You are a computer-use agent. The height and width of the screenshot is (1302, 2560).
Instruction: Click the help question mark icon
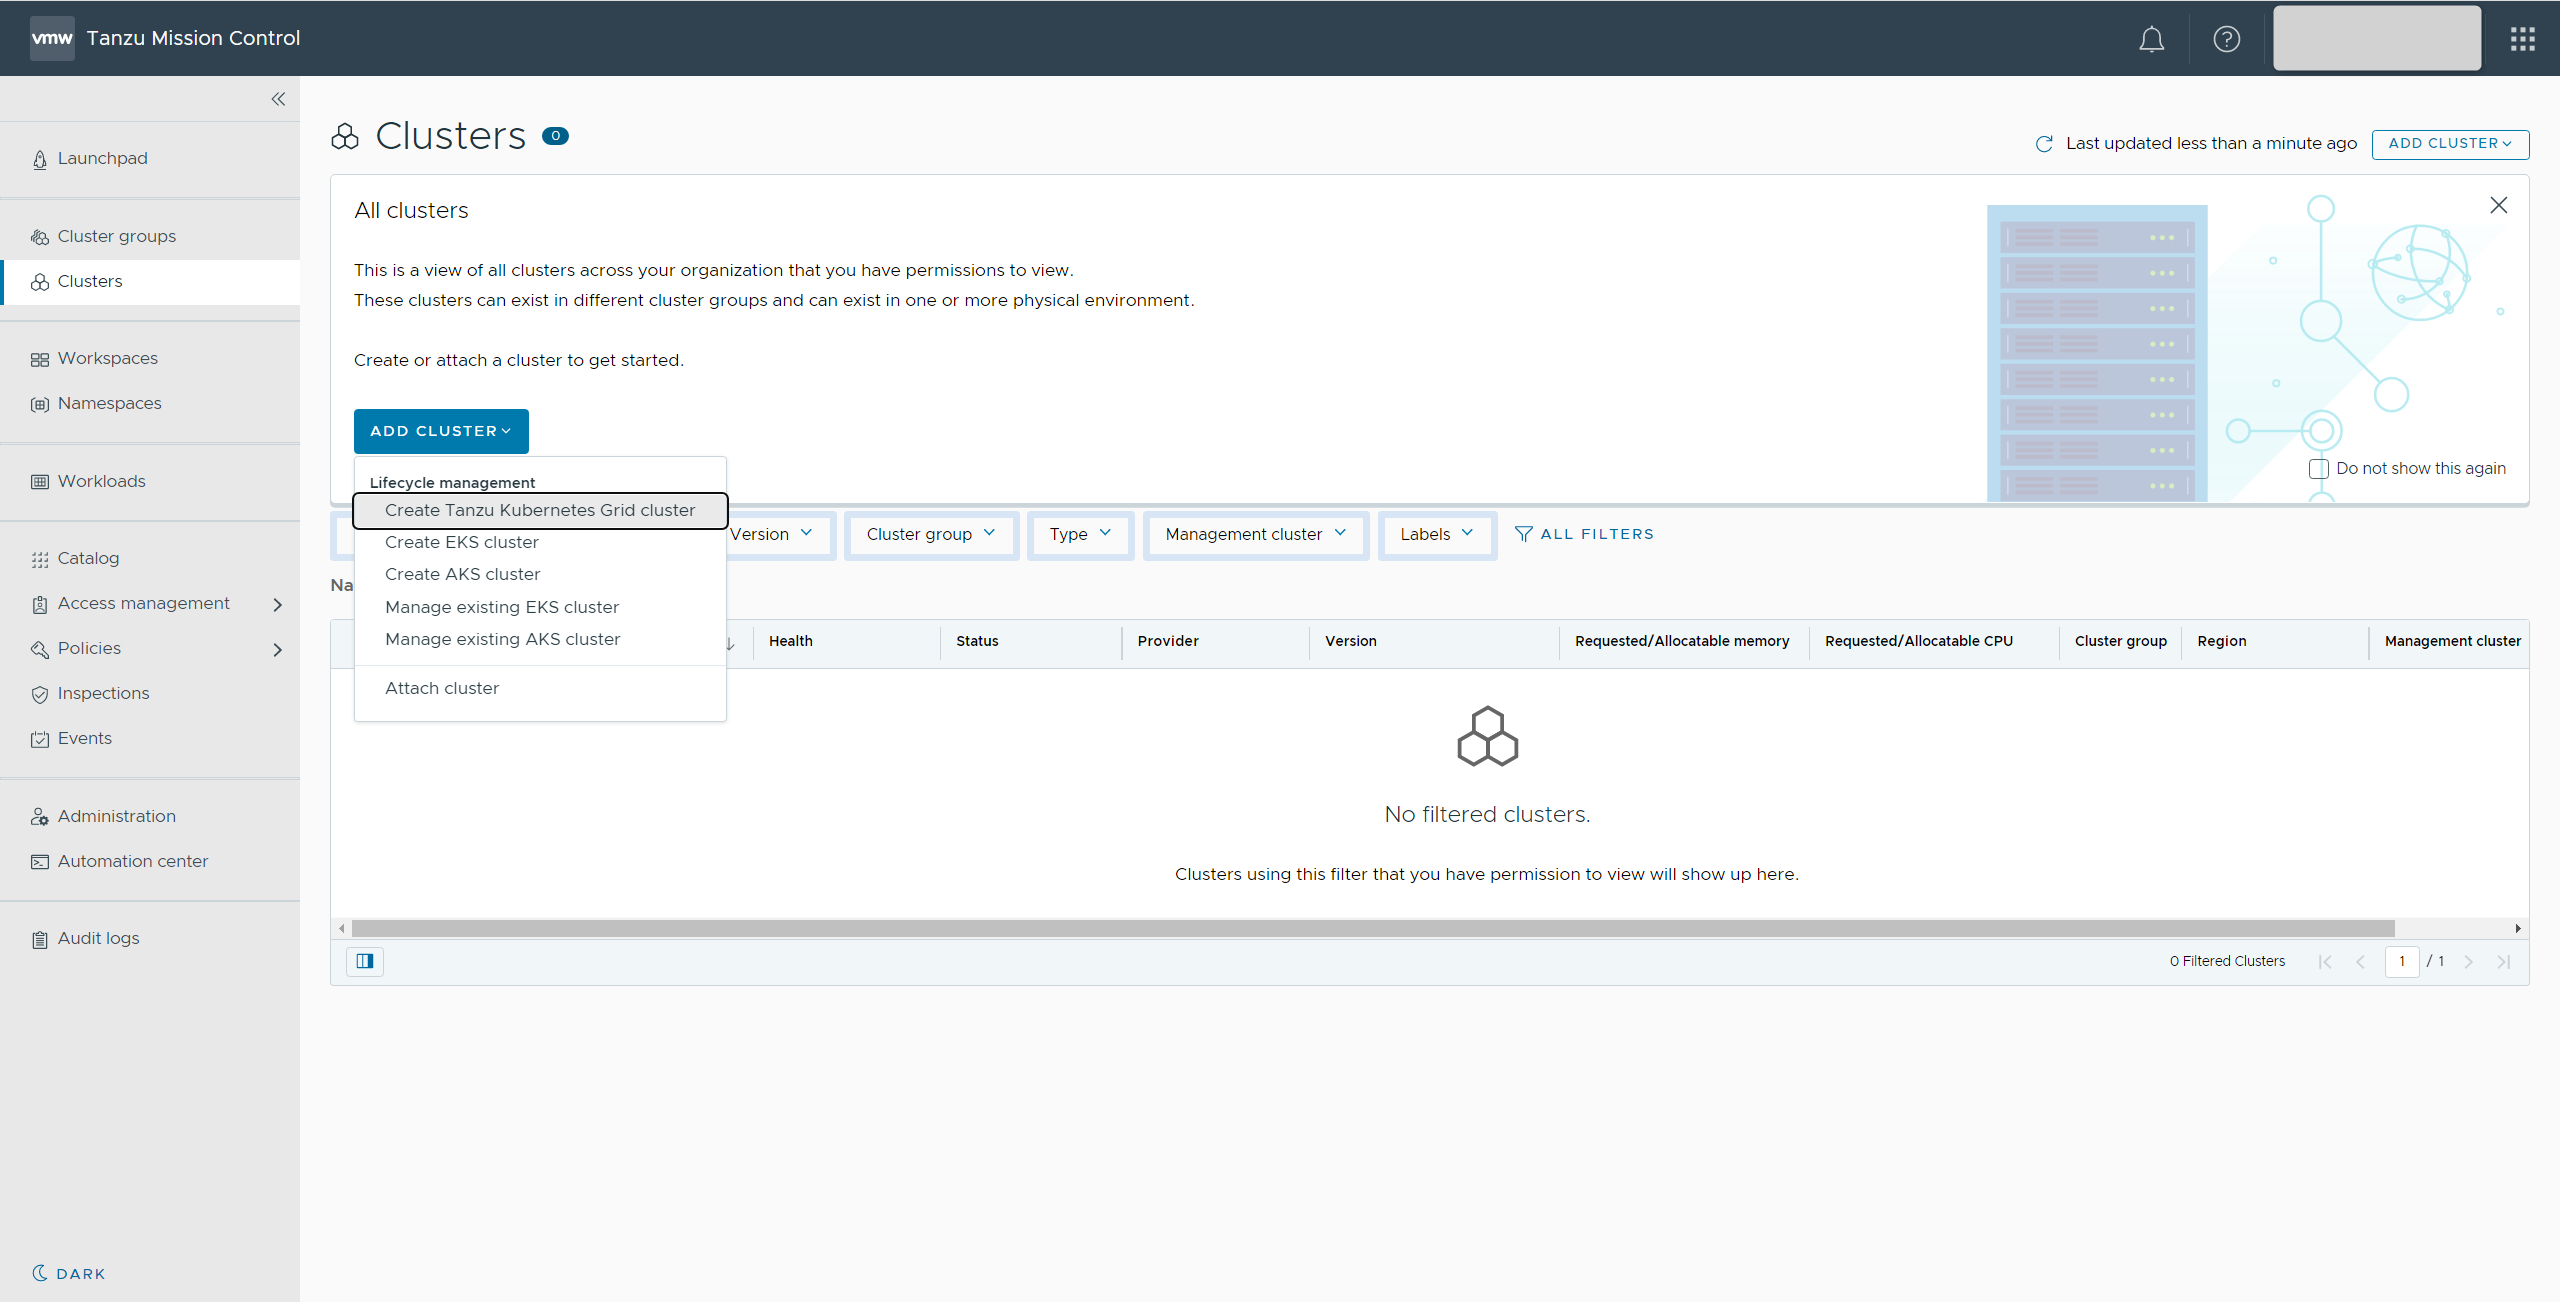click(x=2226, y=39)
